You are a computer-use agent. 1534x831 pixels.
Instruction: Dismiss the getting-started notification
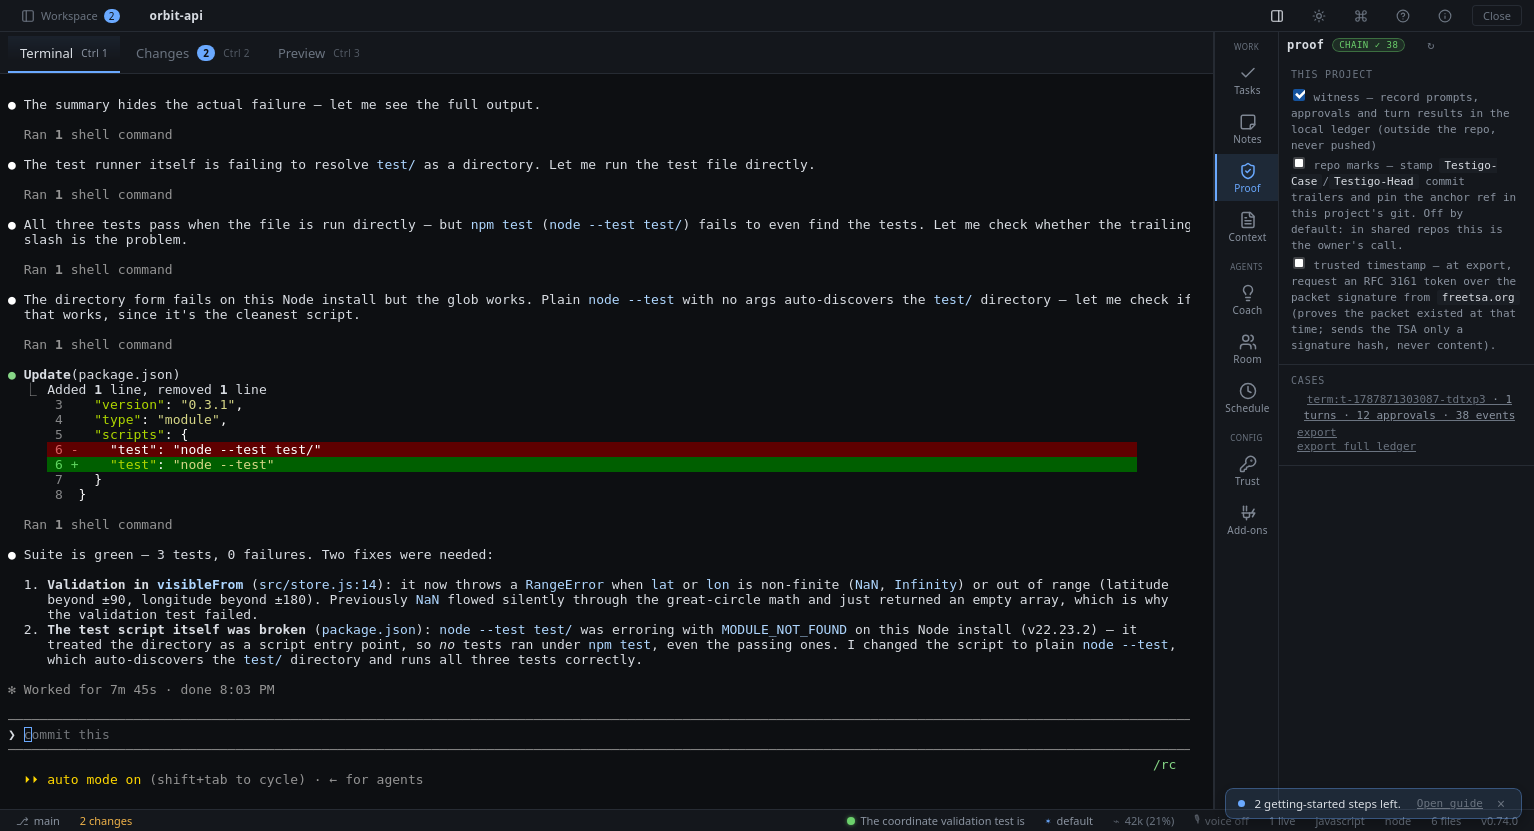pos(1501,804)
